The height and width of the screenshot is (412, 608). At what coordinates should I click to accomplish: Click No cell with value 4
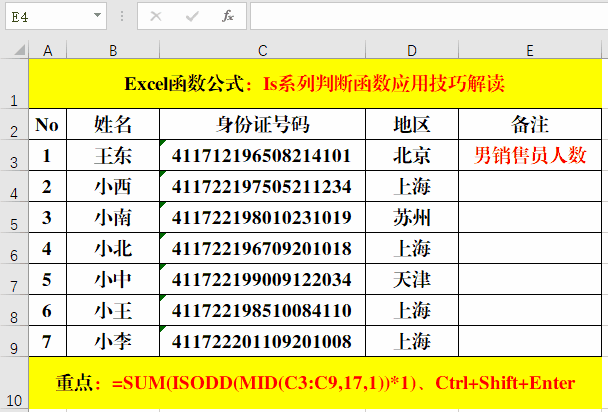(48, 248)
